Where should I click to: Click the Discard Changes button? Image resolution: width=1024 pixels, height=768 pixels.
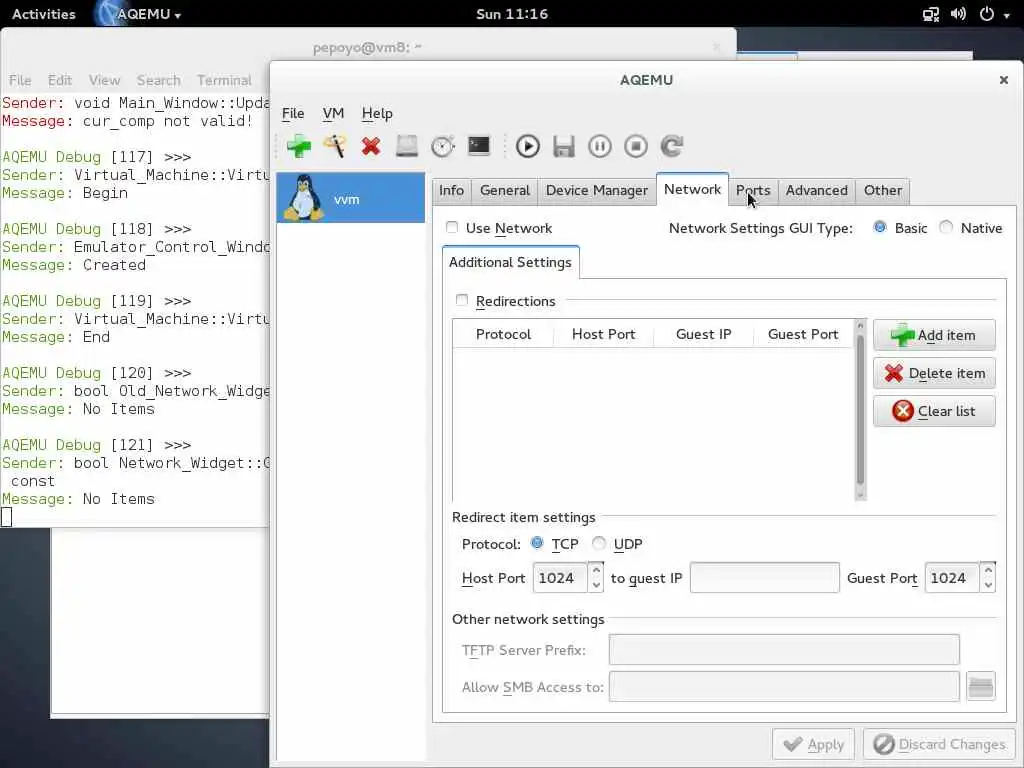939,744
